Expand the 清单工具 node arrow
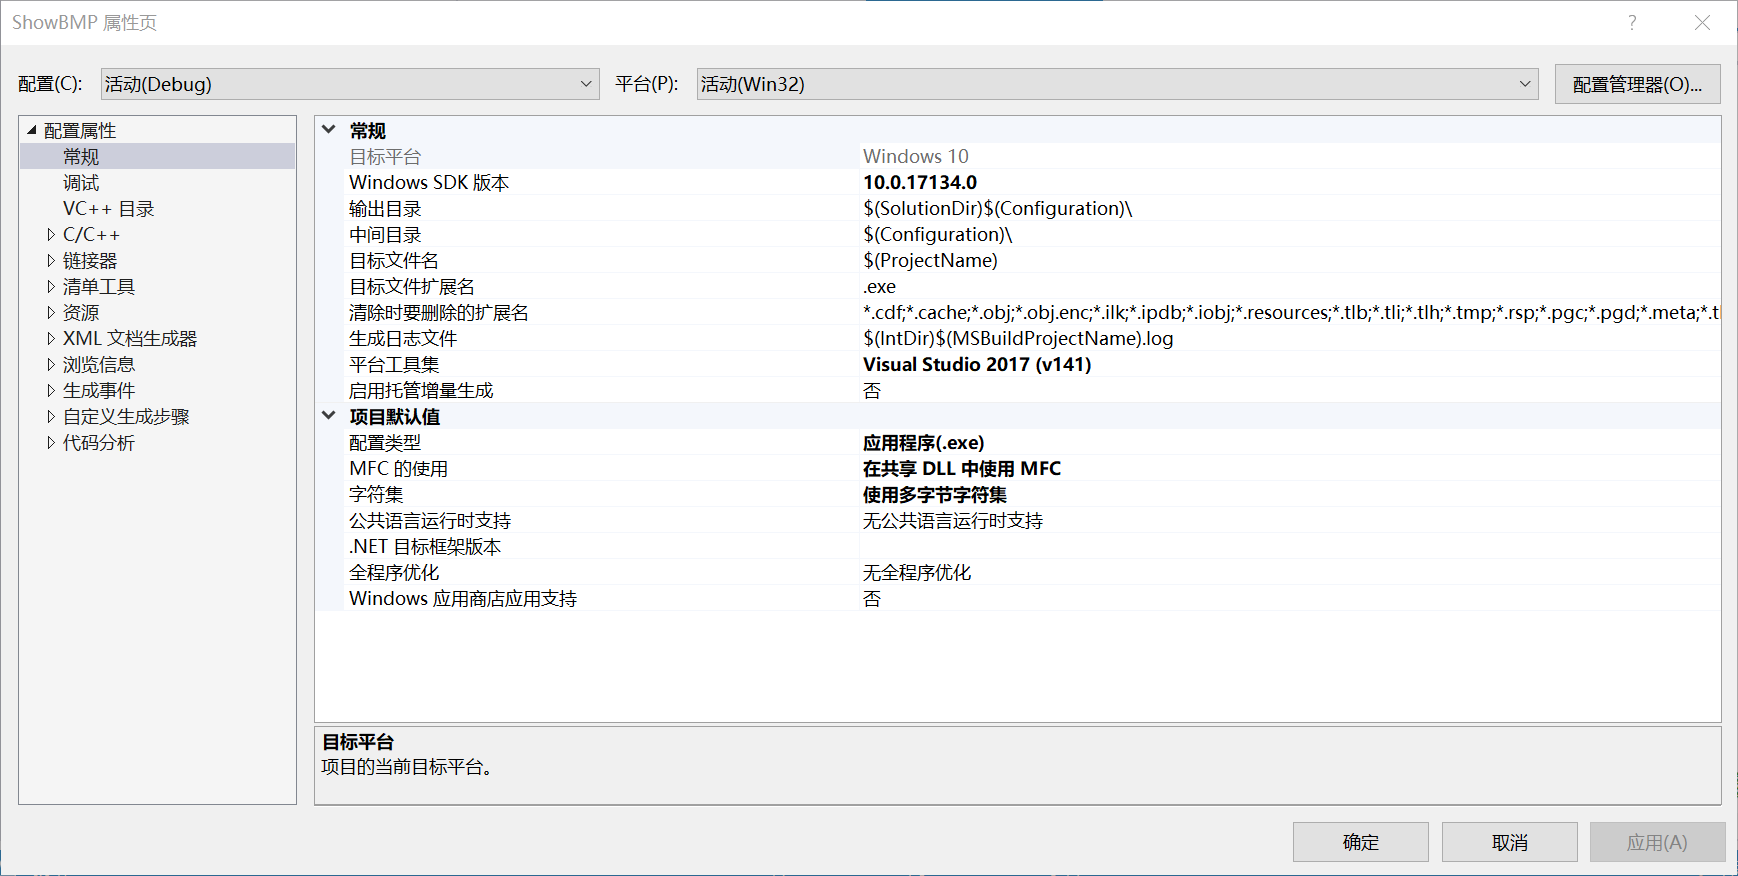1738x876 pixels. pos(51,286)
